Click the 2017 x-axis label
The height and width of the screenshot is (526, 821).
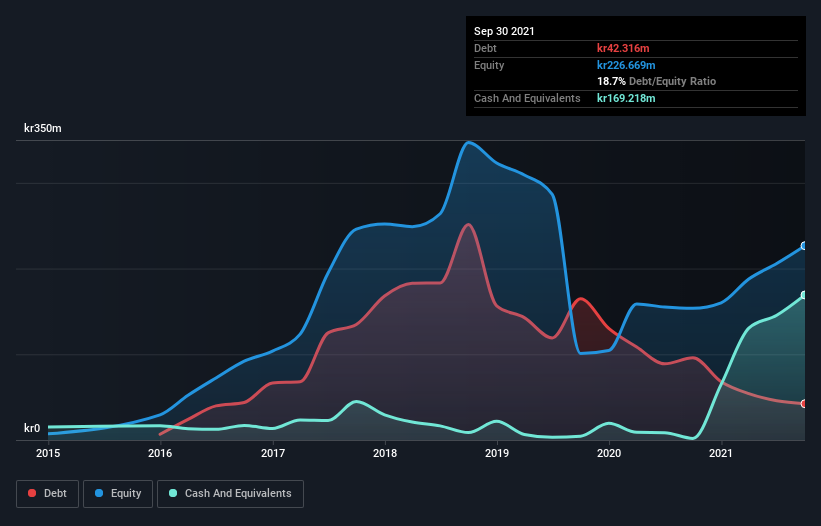273,453
